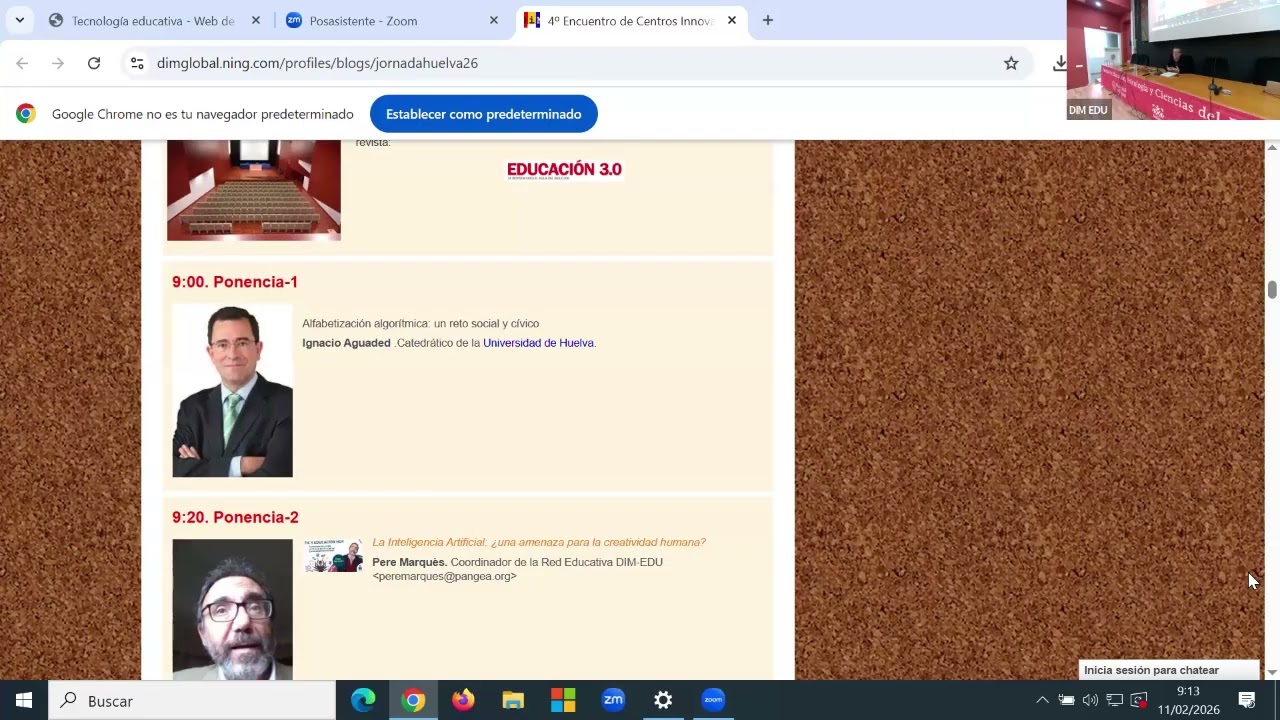This screenshot has width=1280, height=720.
Task: Click the page vertical scrollbar thumb
Action: point(1272,290)
